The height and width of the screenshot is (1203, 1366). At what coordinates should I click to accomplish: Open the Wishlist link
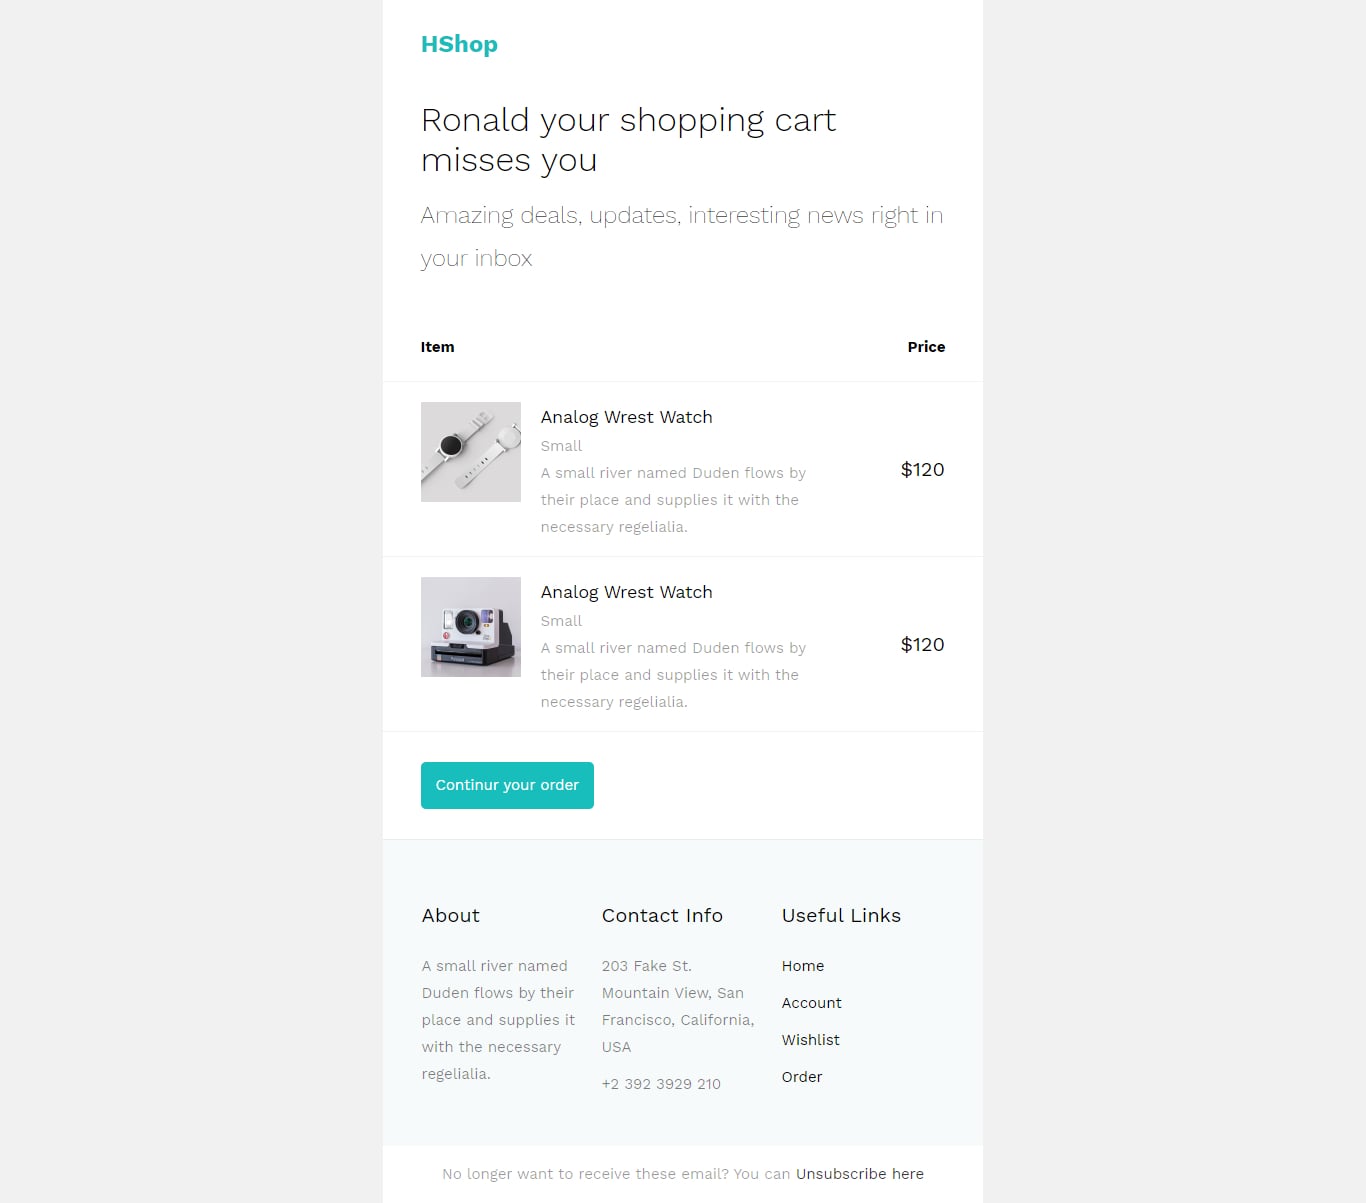pos(810,1040)
